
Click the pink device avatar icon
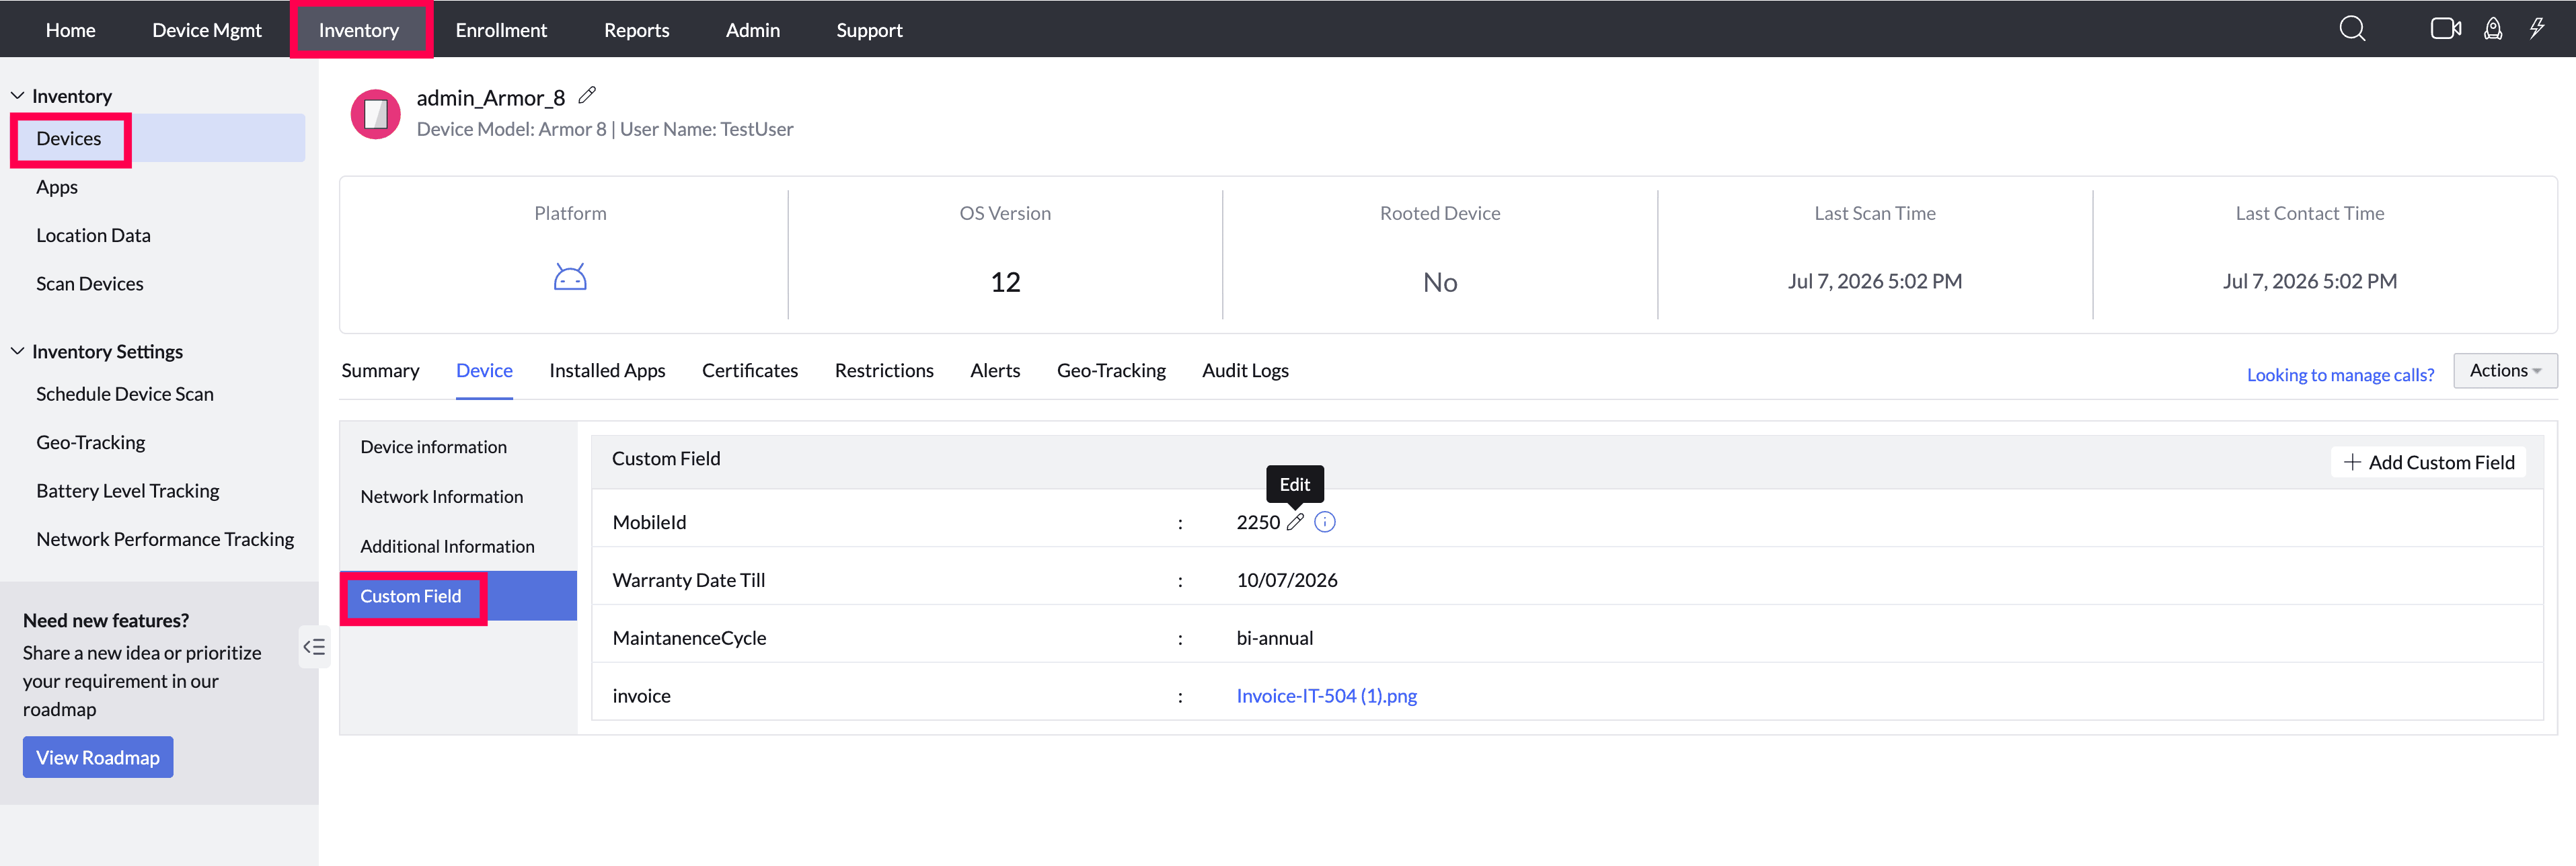click(x=375, y=114)
